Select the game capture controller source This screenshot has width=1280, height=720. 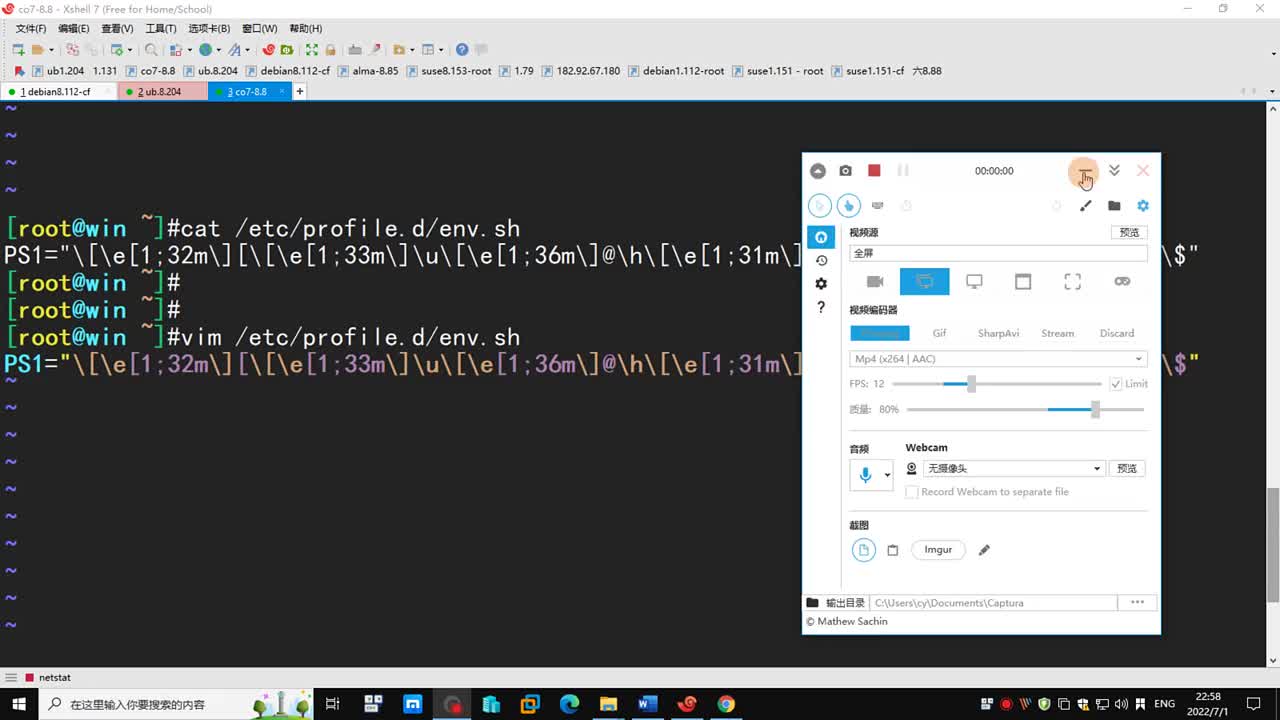point(1122,282)
